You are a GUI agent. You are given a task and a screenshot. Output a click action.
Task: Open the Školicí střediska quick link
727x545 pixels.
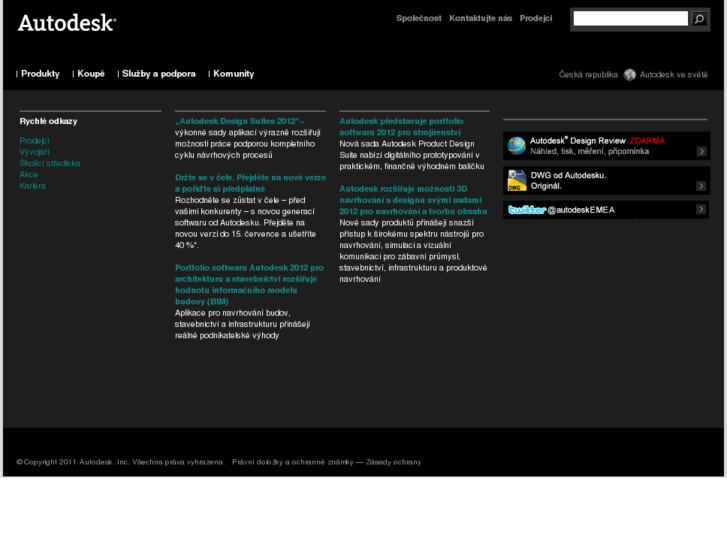50,163
